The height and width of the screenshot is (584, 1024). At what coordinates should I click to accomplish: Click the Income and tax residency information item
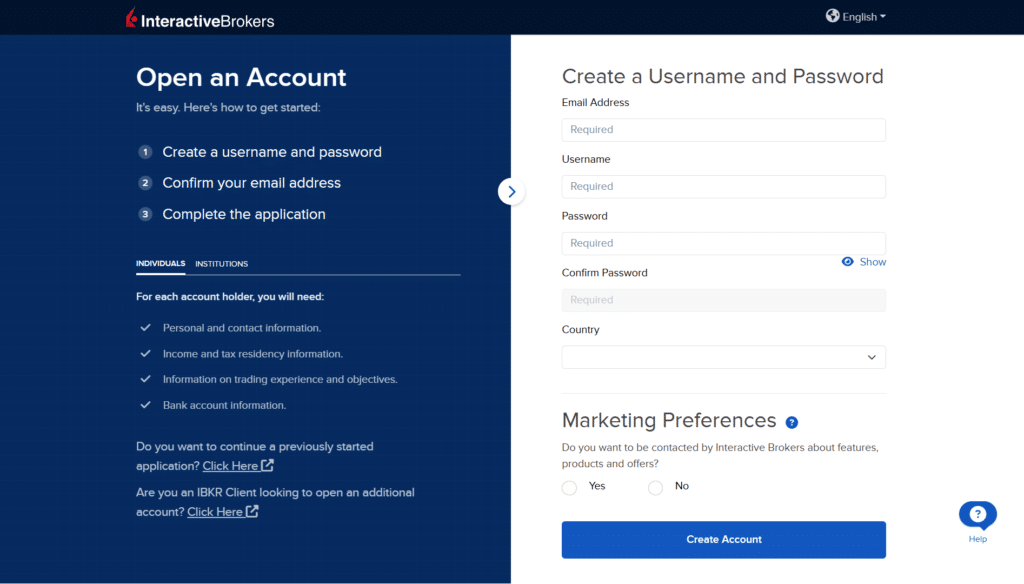pyautogui.click(x=253, y=354)
